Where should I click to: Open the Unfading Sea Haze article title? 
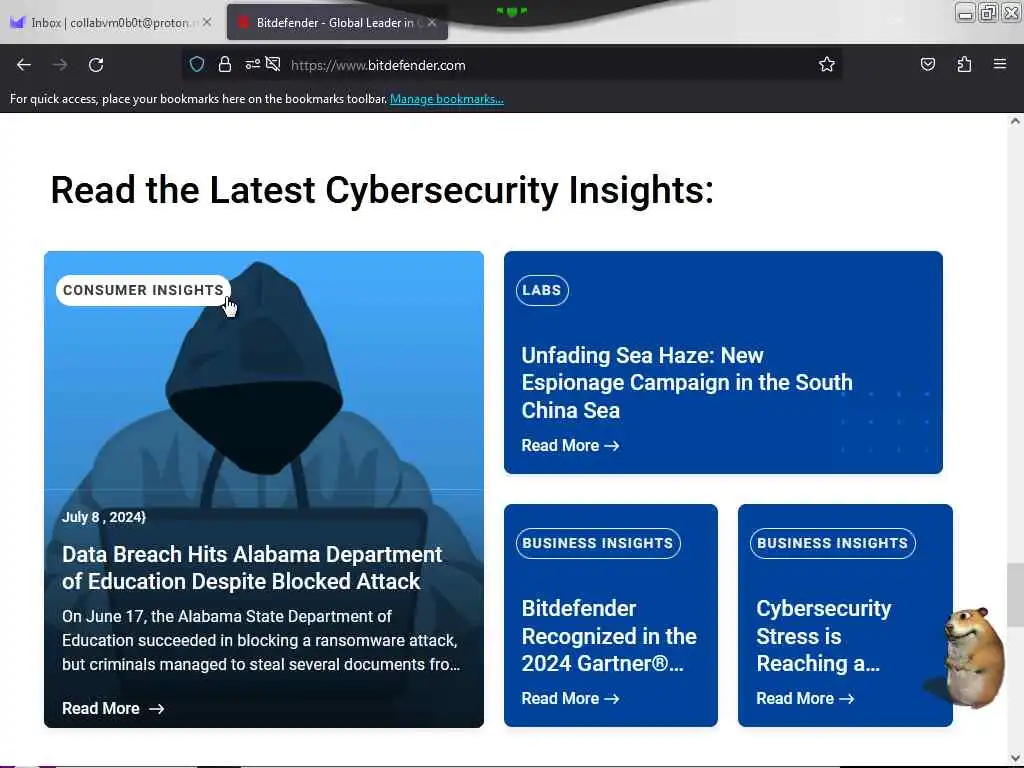(687, 383)
